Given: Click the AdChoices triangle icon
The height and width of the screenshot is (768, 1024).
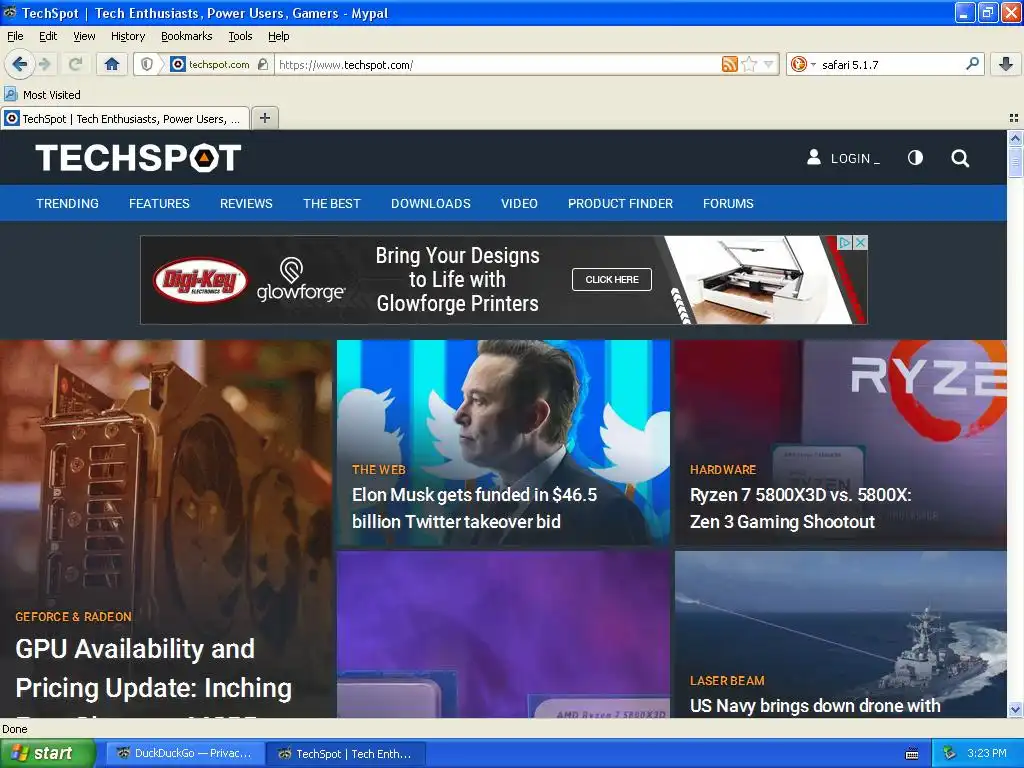Looking at the screenshot, I should (845, 242).
